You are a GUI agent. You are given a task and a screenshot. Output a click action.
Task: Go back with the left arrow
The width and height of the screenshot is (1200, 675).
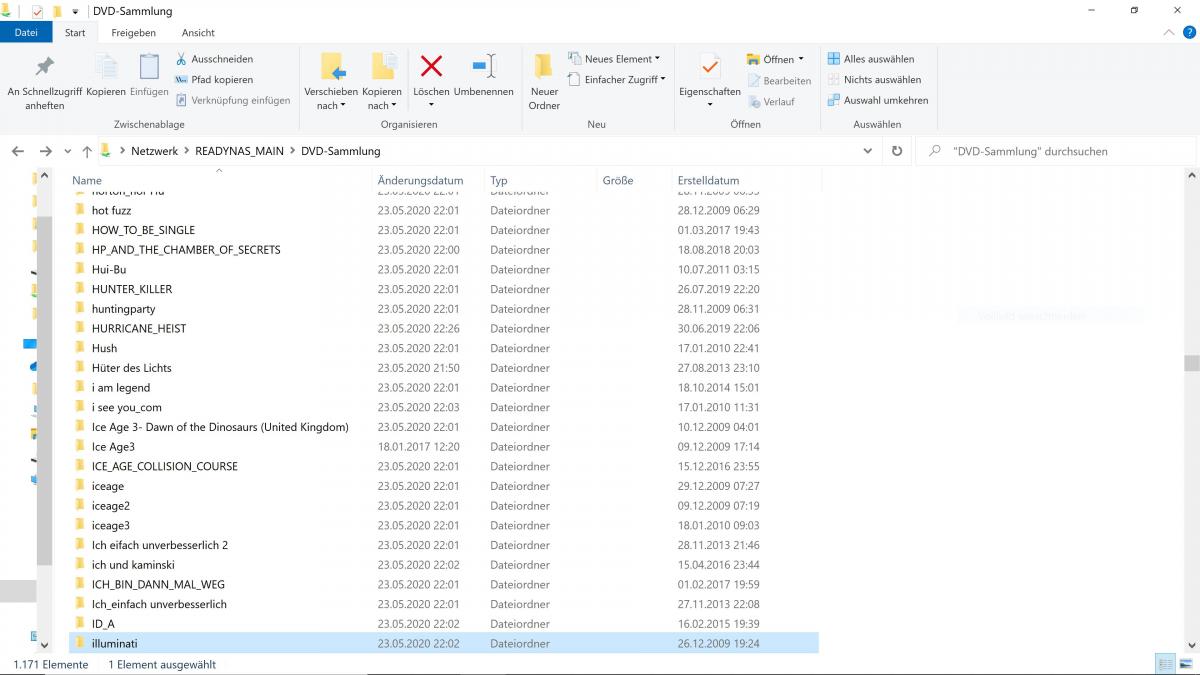click(x=18, y=151)
